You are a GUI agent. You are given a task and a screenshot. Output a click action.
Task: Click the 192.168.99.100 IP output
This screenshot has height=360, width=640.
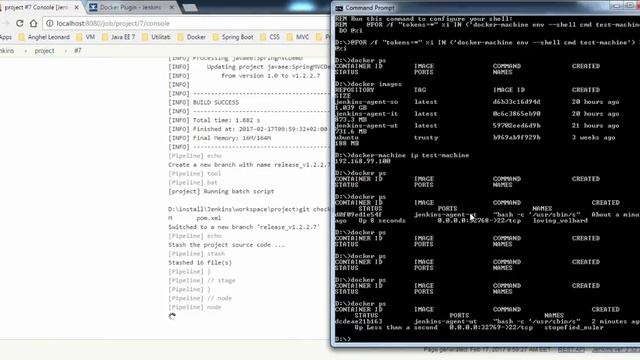click(x=362, y=161)
